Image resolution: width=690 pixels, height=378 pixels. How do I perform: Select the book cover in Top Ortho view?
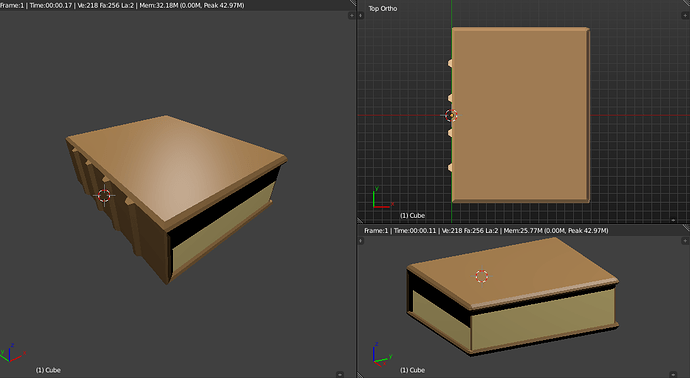click(x=521, y=115)
